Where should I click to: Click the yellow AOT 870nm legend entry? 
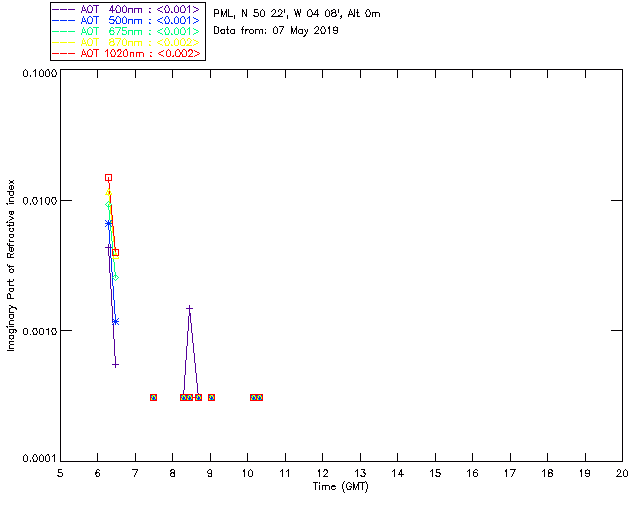[x=126, y=42]
